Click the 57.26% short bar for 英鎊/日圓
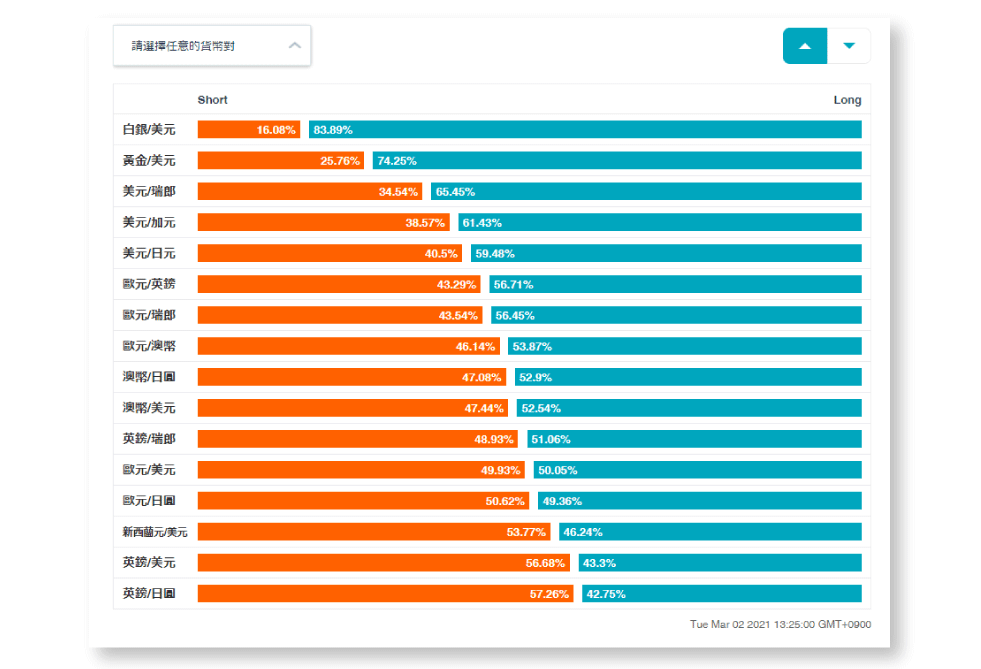 click(x=385, y=594)
